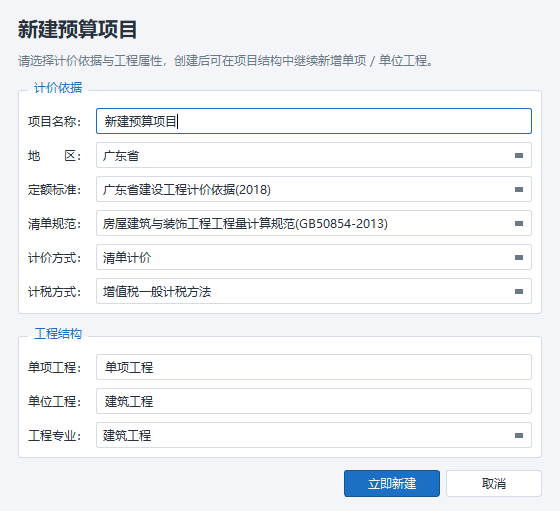Click the 工程专业 label
The height and width of the screenshot is (511, 560).
click(55, 436)
